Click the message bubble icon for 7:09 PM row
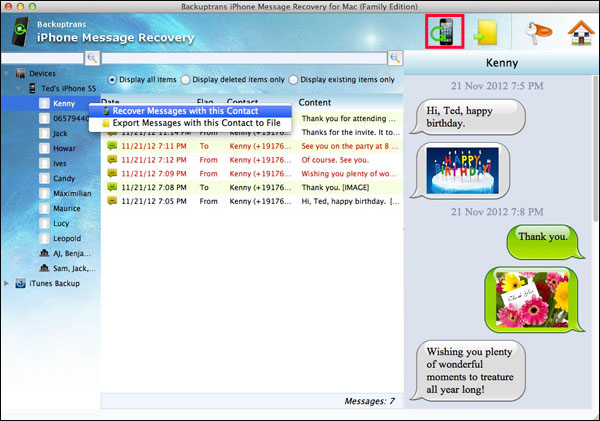Screen dimensions: 600x421 click(112, 173)
